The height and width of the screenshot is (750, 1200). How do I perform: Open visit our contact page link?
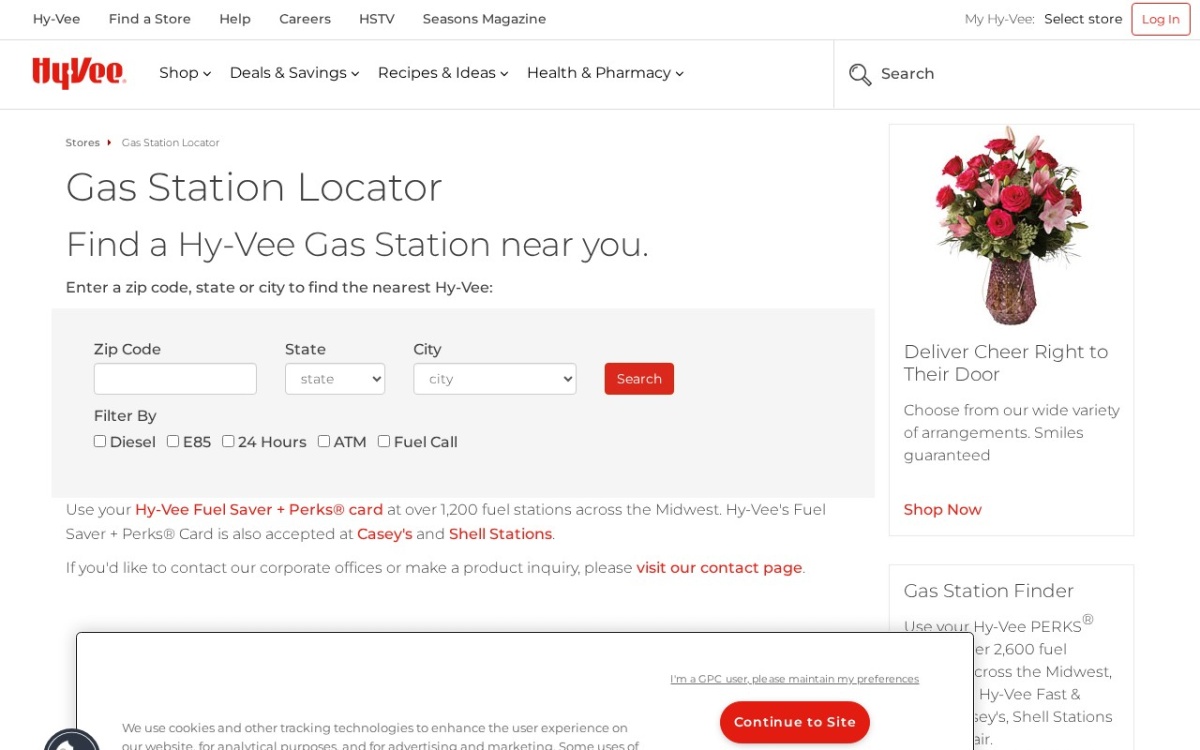719,568
